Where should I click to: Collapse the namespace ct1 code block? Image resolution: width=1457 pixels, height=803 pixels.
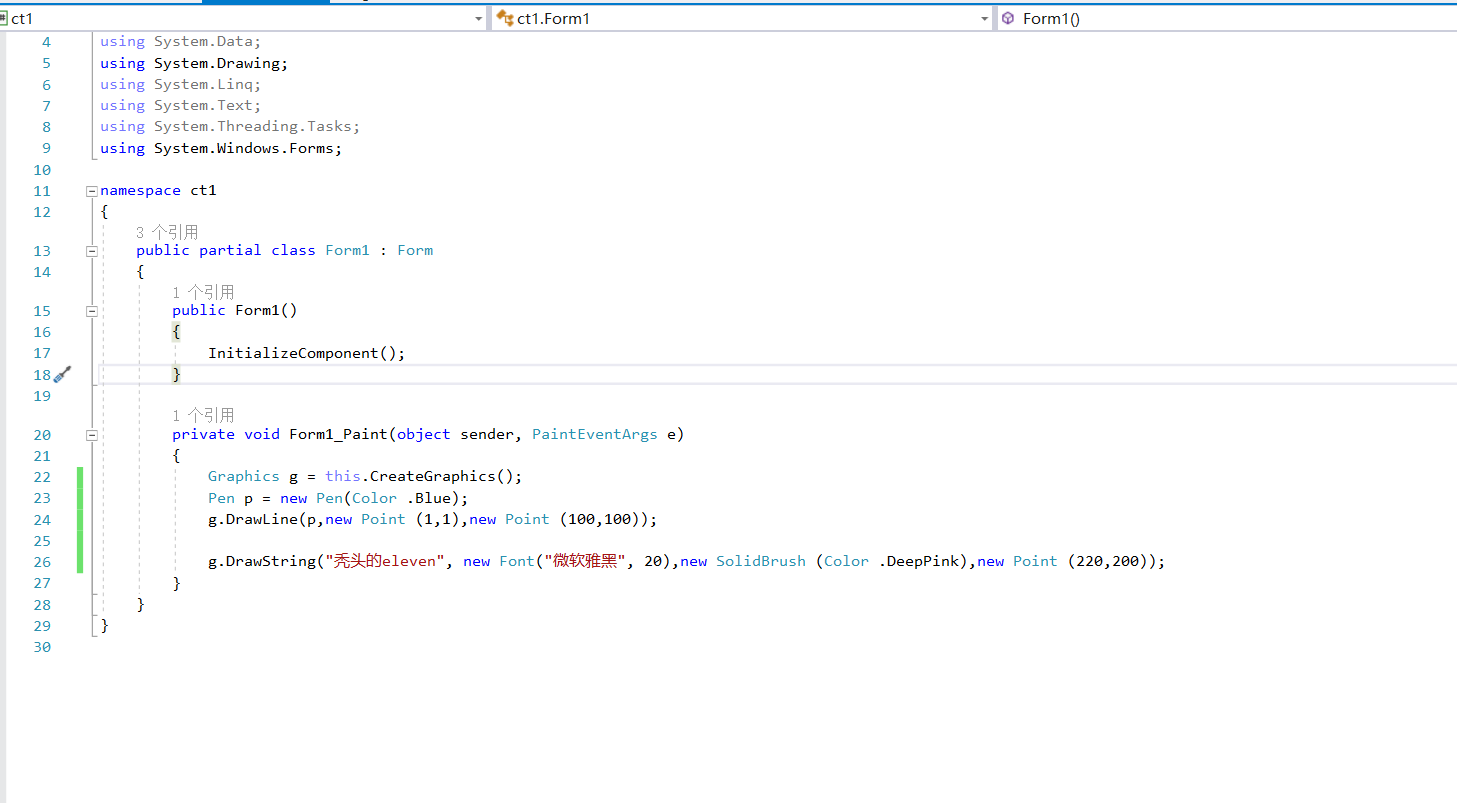[91, 190]
